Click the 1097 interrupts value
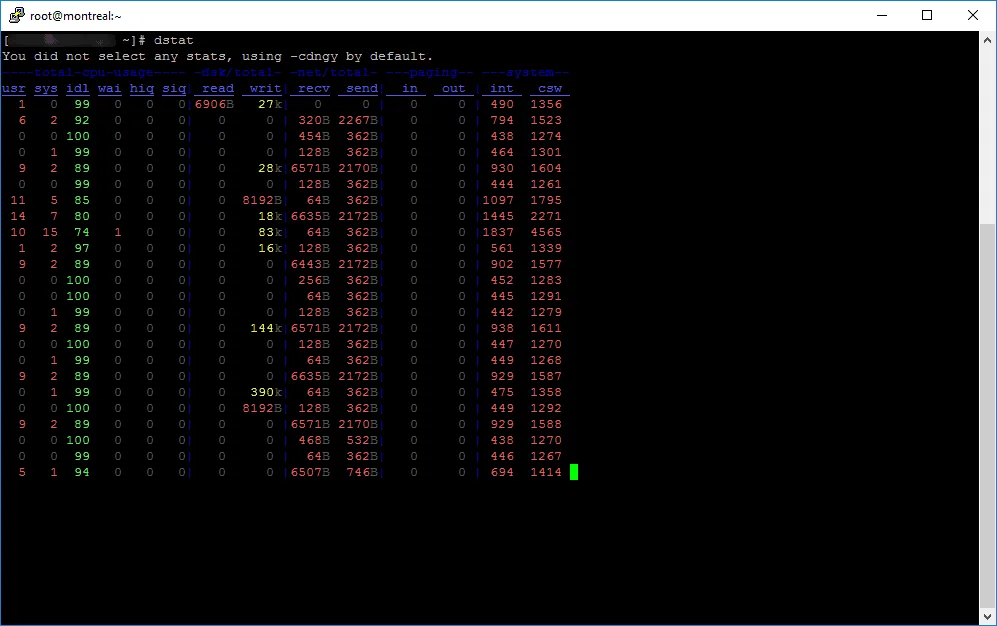 [x=498, y=200]
